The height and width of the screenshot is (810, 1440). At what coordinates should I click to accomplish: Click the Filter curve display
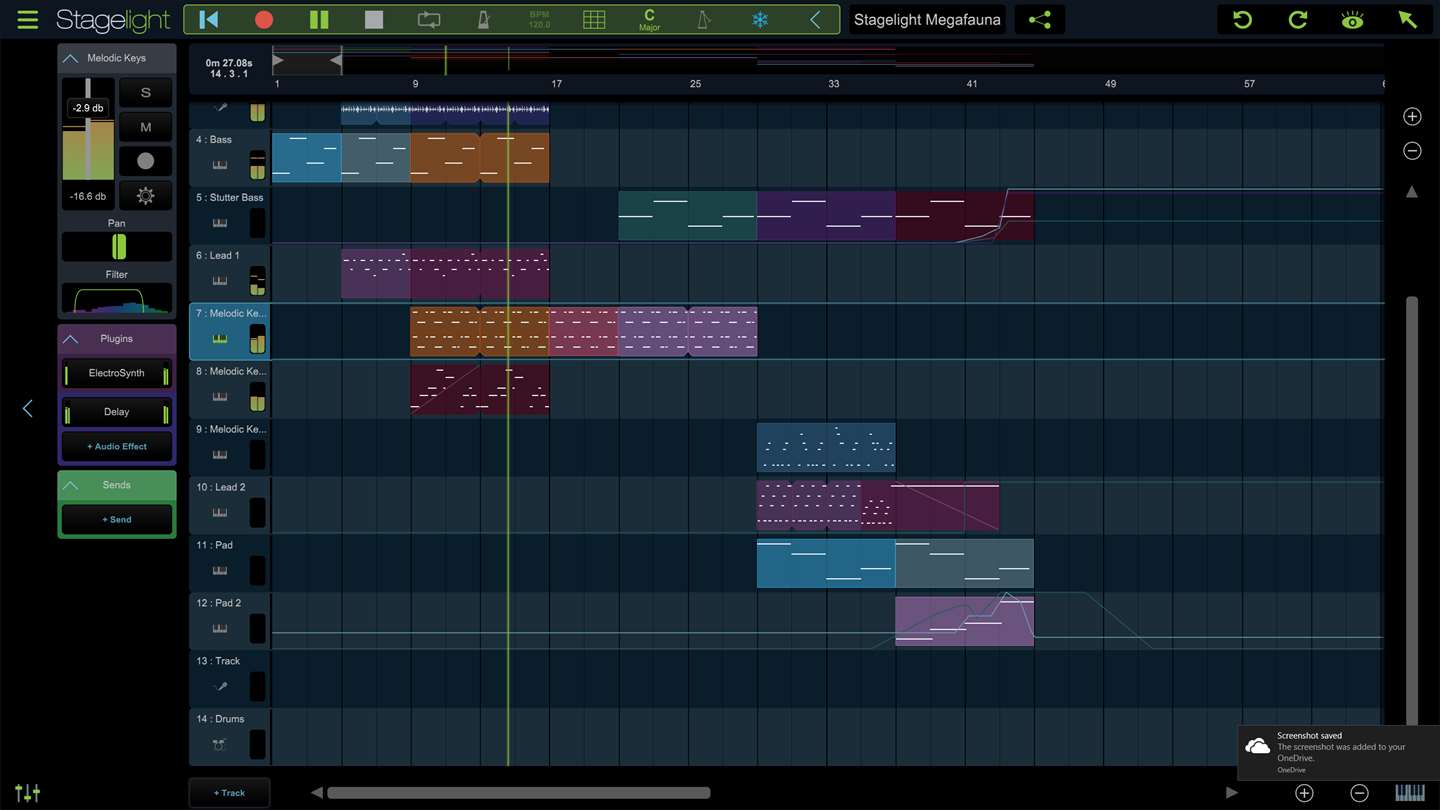tap(117, 299)
